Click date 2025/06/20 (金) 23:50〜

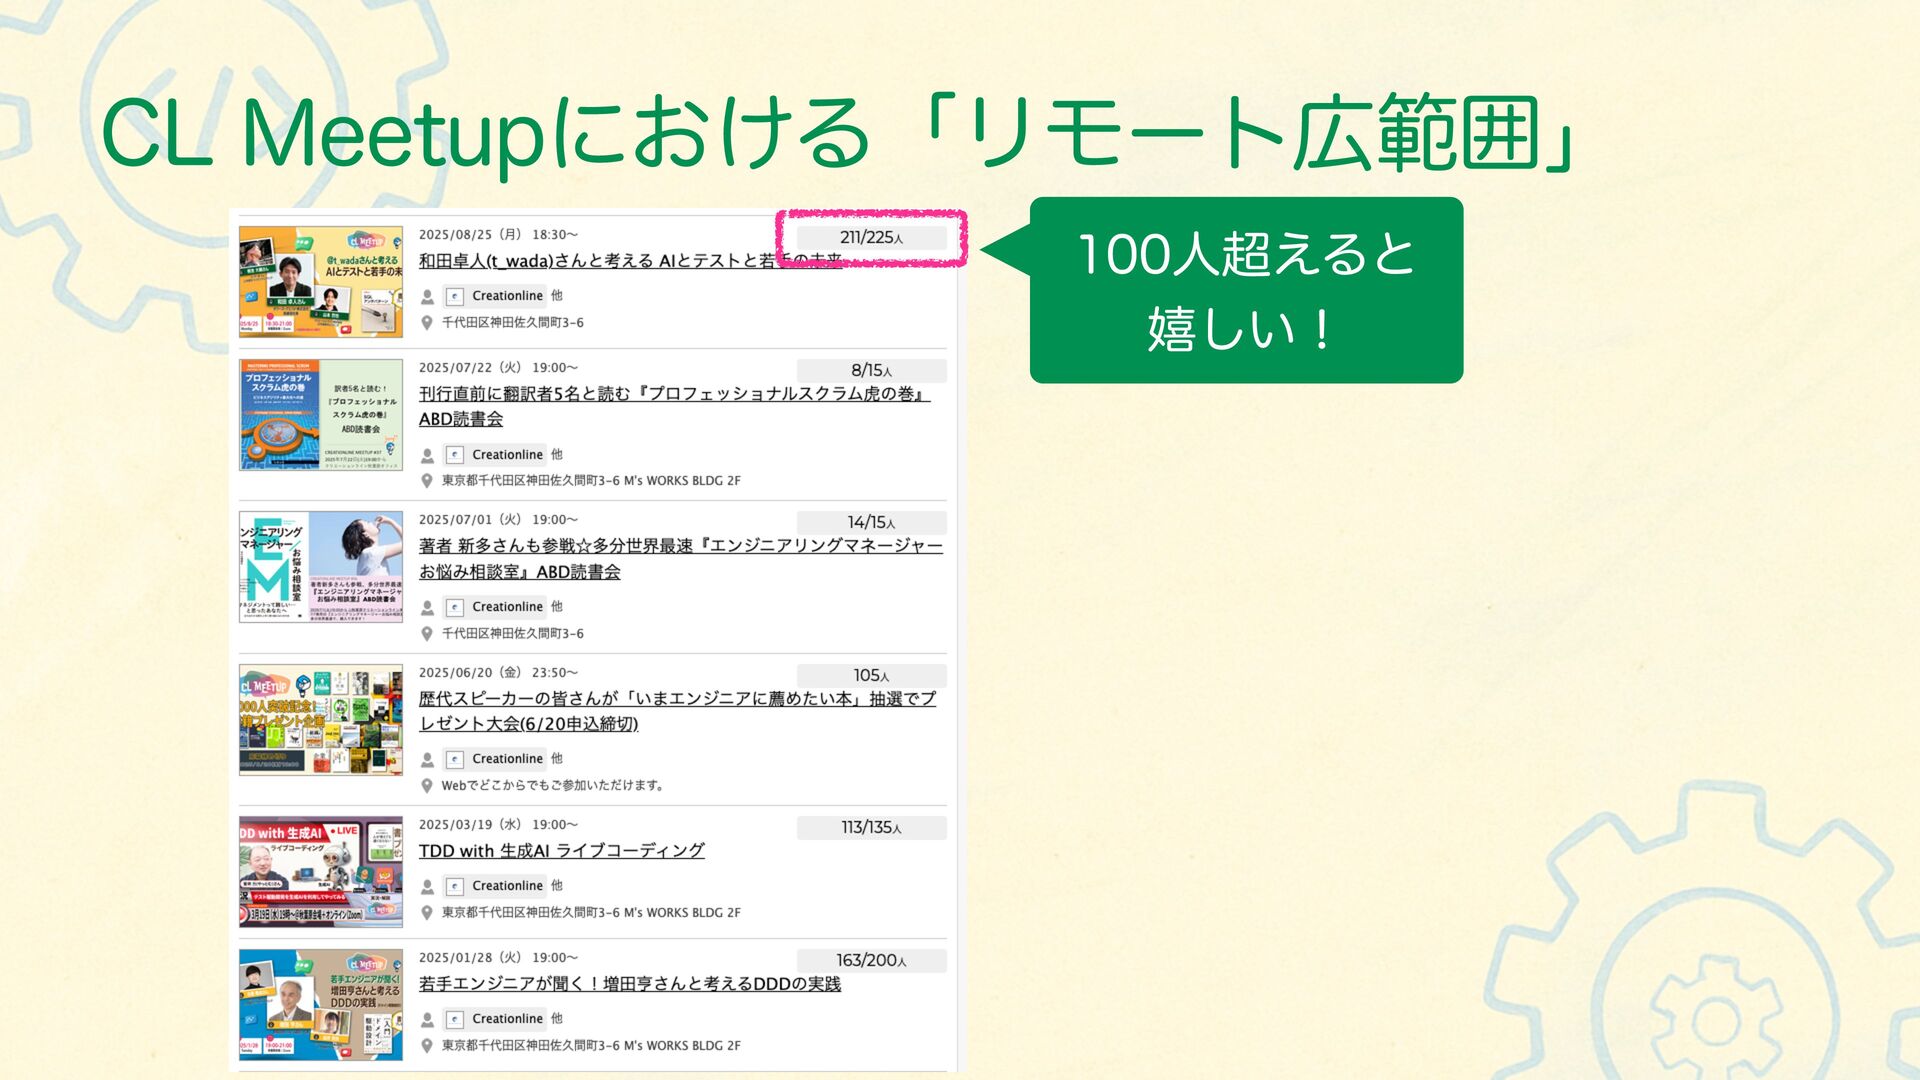(498, 673)
